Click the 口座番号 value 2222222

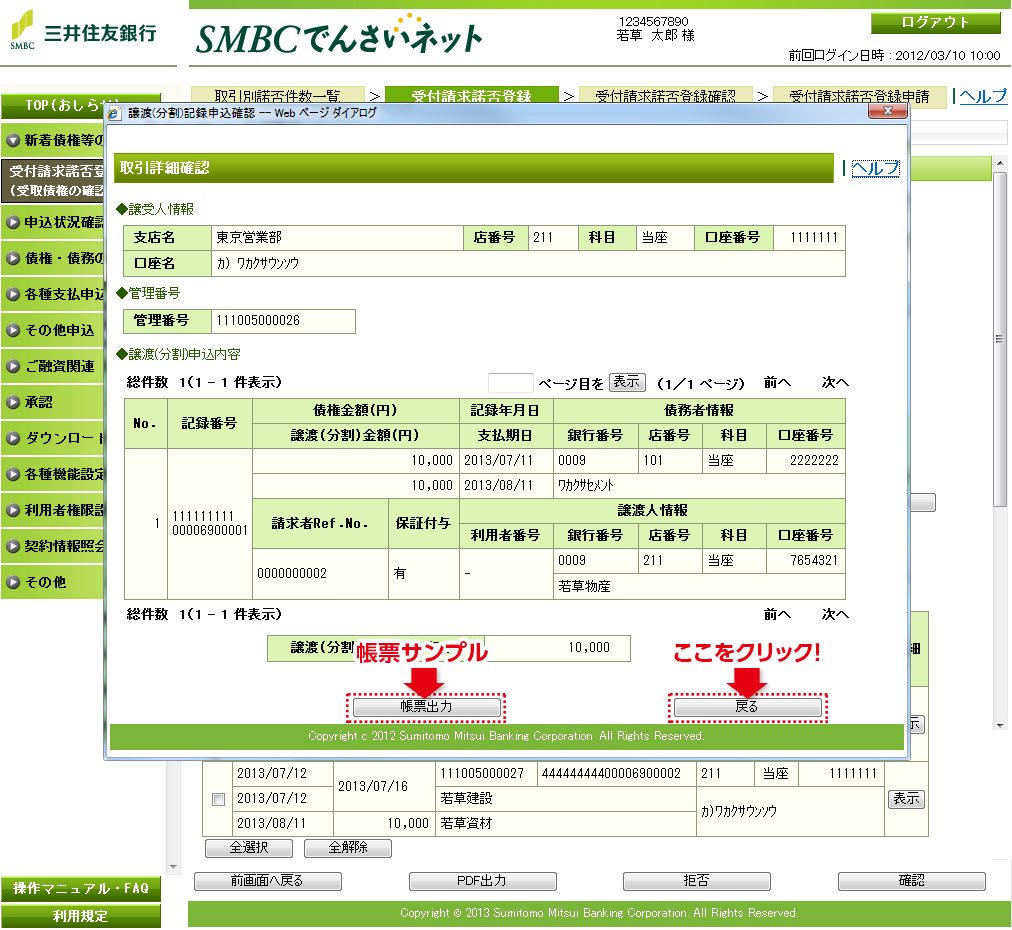(x=815, y=460)
